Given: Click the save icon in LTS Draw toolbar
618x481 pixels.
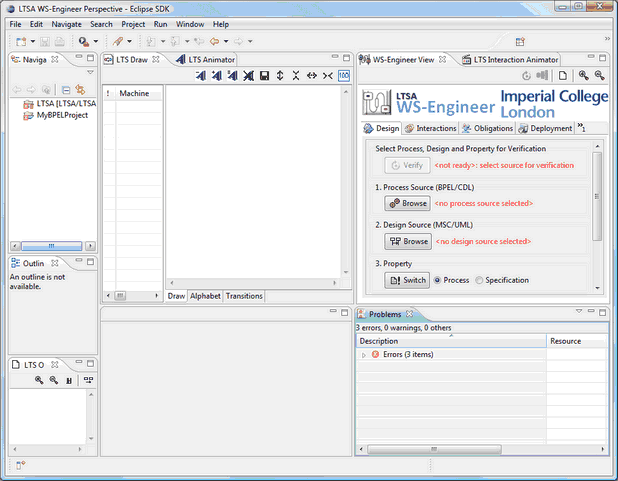Looking at the screenshot, I should (264, 76).
